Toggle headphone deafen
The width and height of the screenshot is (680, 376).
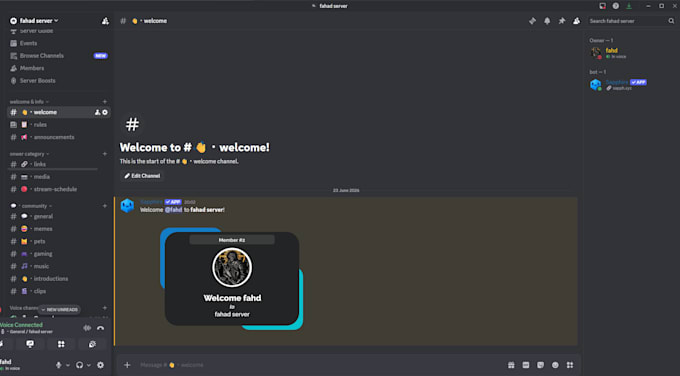(79, 365)
